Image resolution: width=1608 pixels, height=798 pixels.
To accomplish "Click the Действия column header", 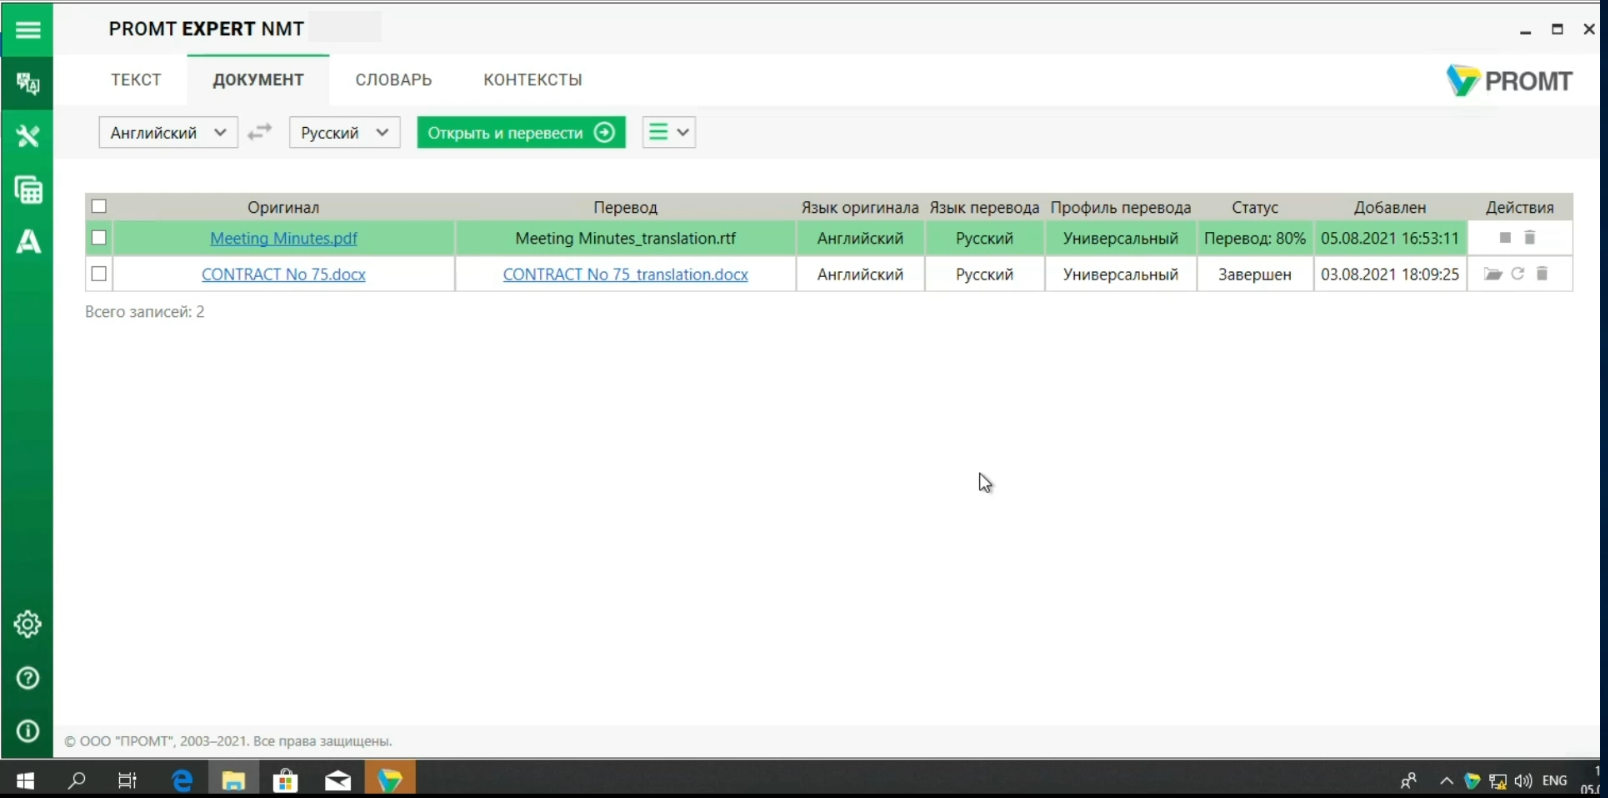I will 1520,207.
